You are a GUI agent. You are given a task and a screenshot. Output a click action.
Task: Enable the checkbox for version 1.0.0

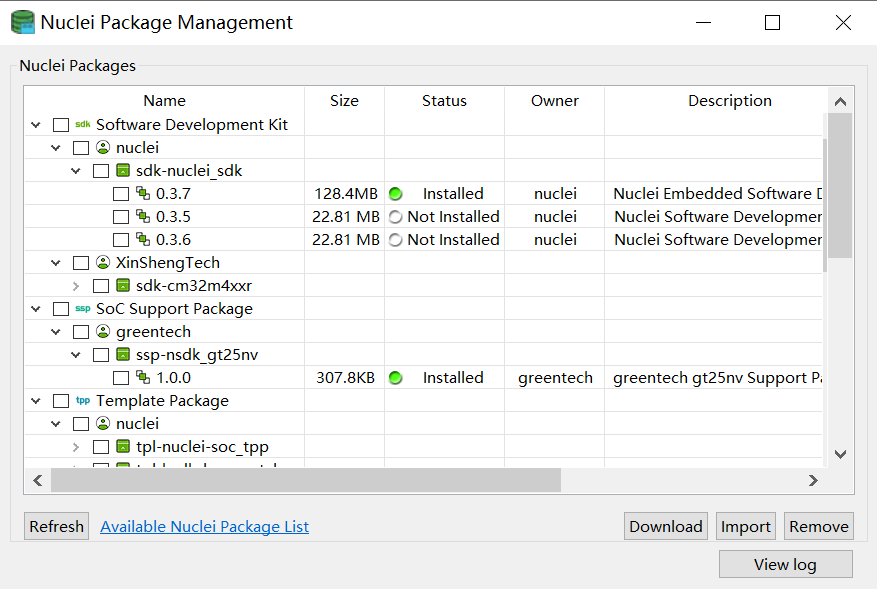pyautogui.click(x=121, y=378)
